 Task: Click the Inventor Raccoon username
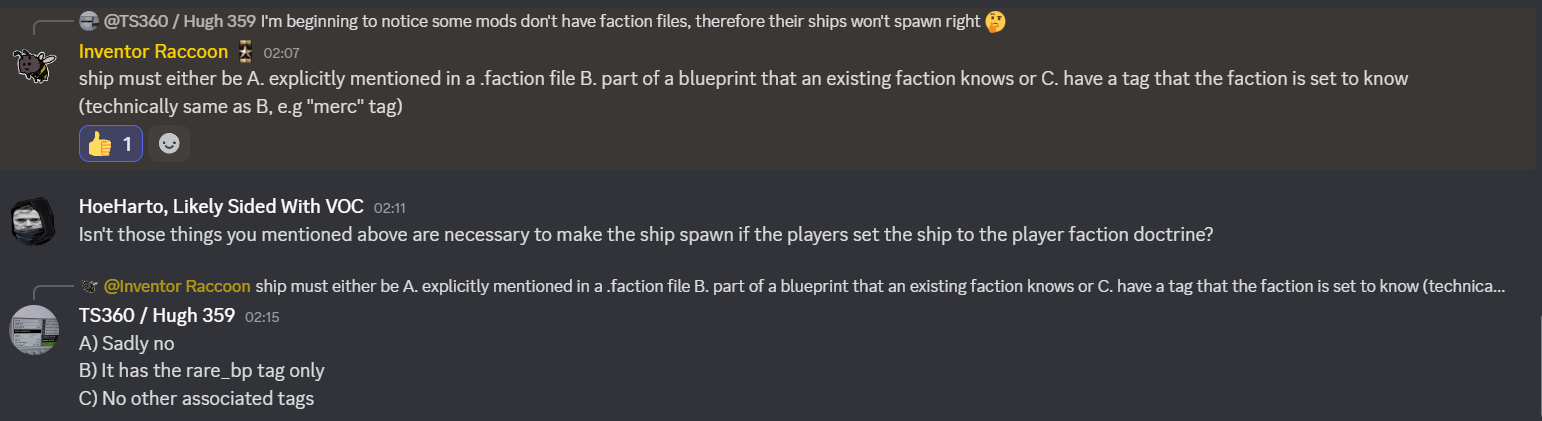[x=153, y=51]
